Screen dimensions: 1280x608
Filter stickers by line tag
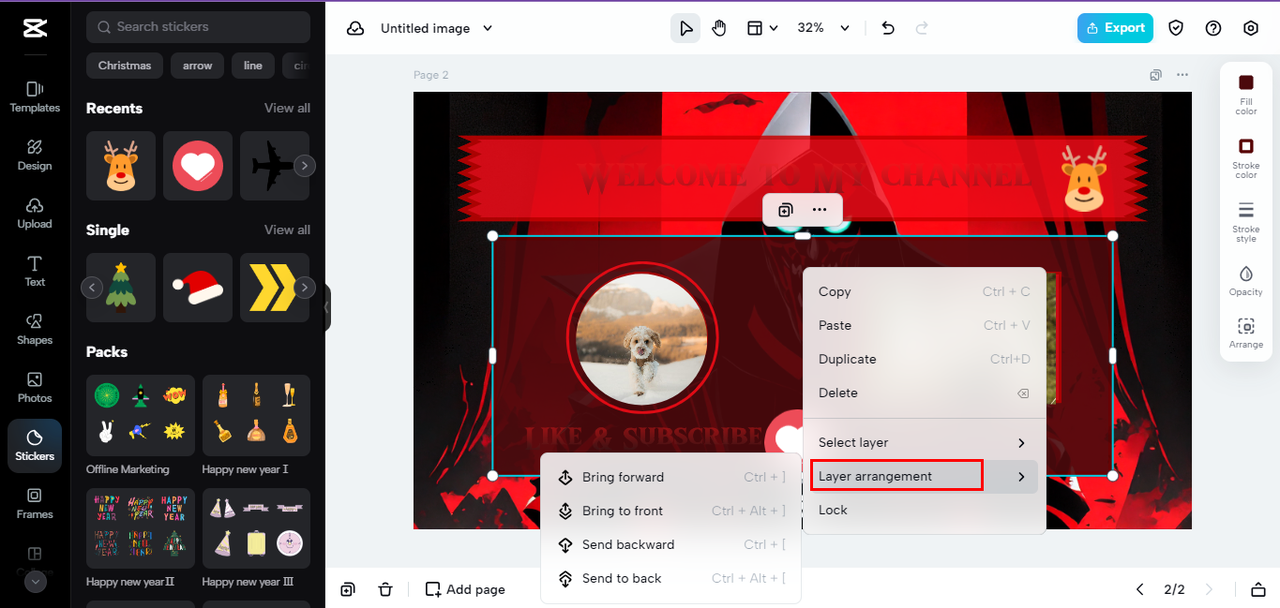point(253,66)
